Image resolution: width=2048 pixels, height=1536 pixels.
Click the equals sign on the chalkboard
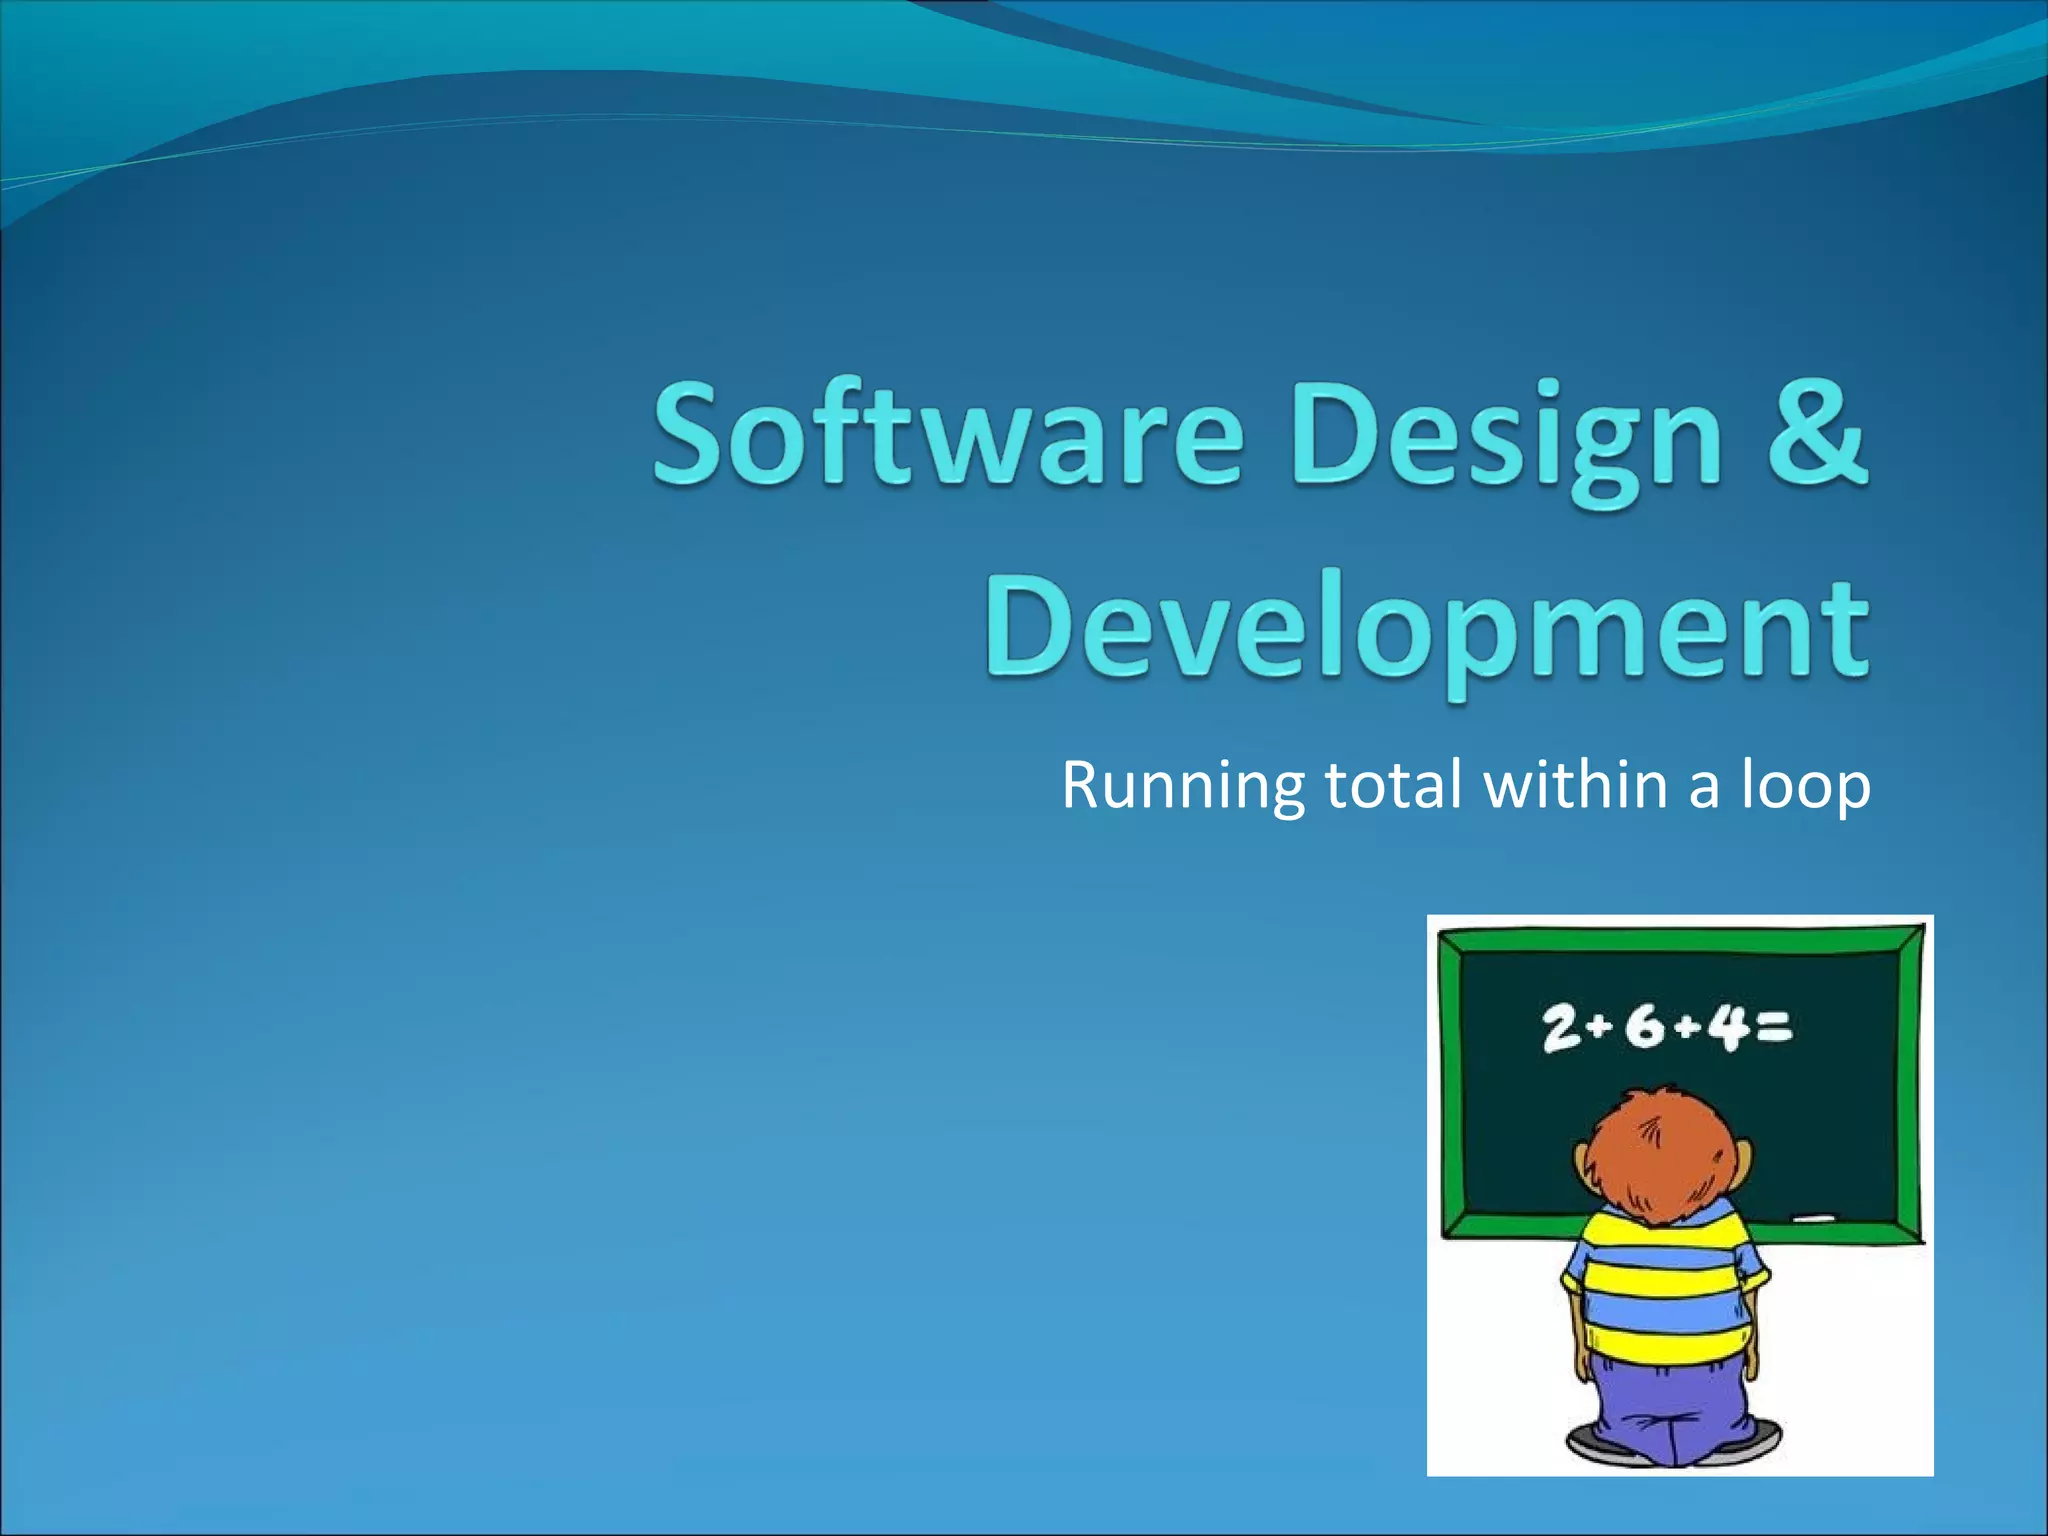1772,1028
